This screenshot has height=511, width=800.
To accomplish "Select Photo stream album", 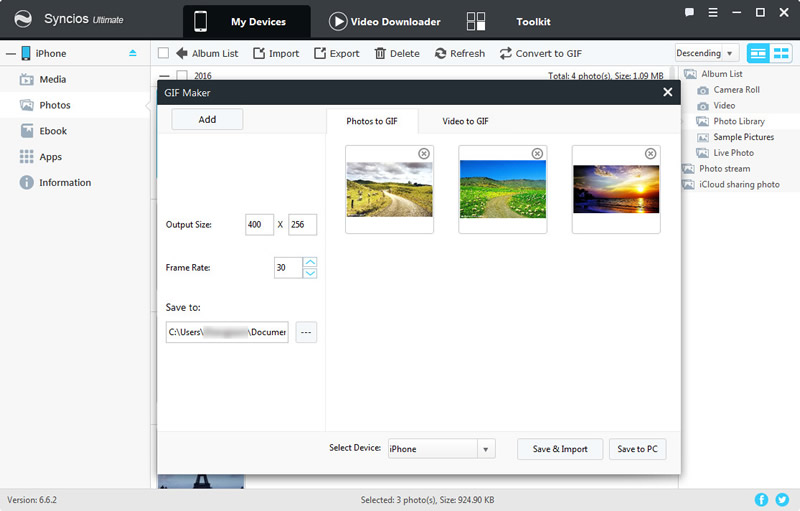I will point(717,169).
